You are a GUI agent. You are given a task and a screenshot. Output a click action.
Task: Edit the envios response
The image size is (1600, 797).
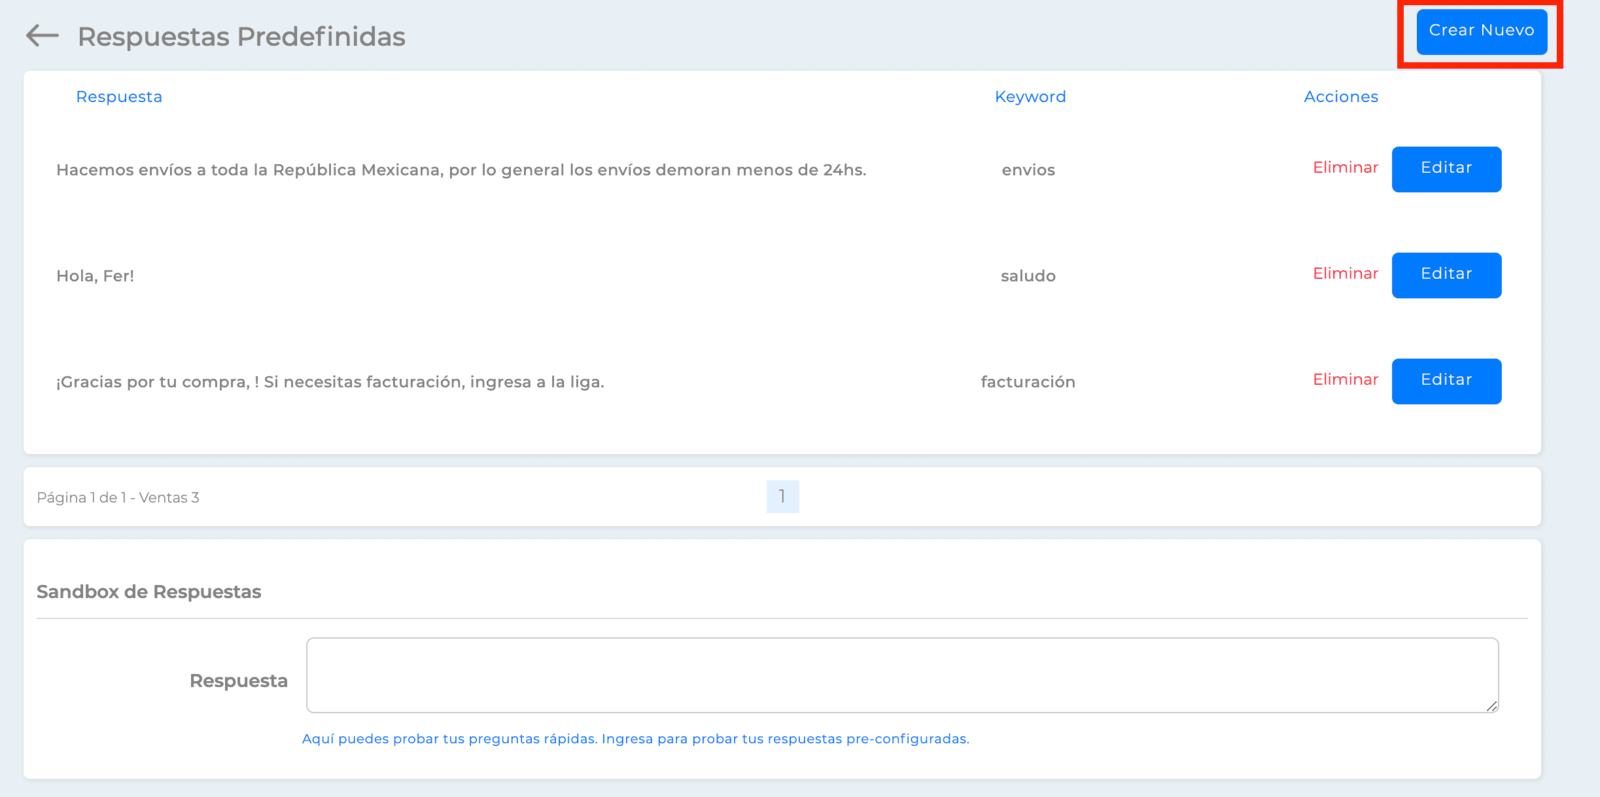(x=1446, y=169)
